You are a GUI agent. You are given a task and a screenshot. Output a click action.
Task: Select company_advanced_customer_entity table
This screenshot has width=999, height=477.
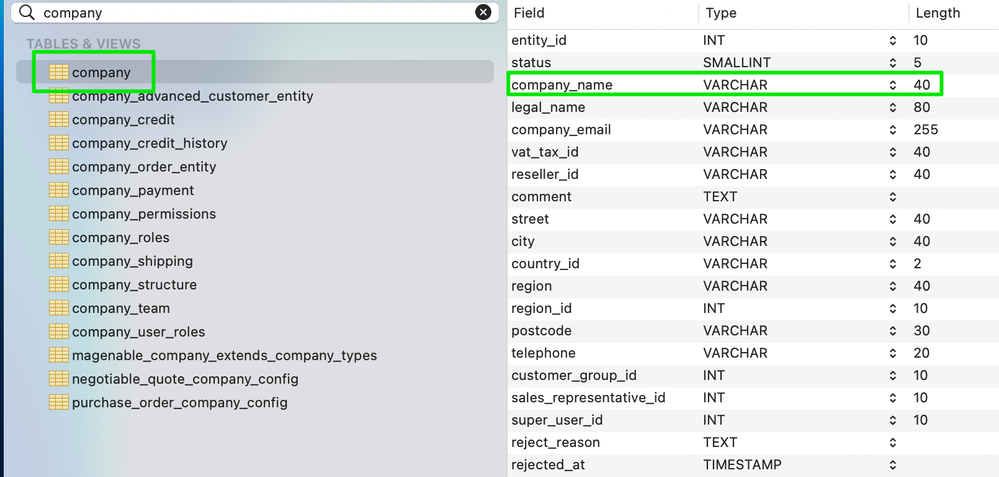coord(192,96)
